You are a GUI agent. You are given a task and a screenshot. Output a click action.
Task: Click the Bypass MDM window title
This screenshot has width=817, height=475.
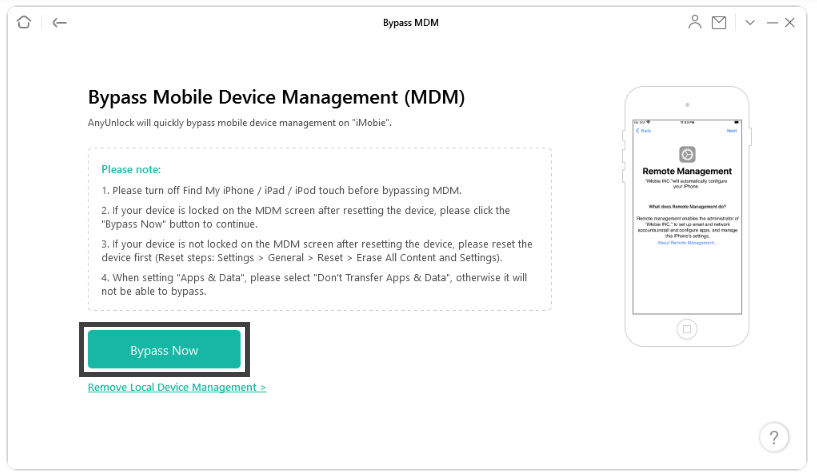(x=411, y=23)
